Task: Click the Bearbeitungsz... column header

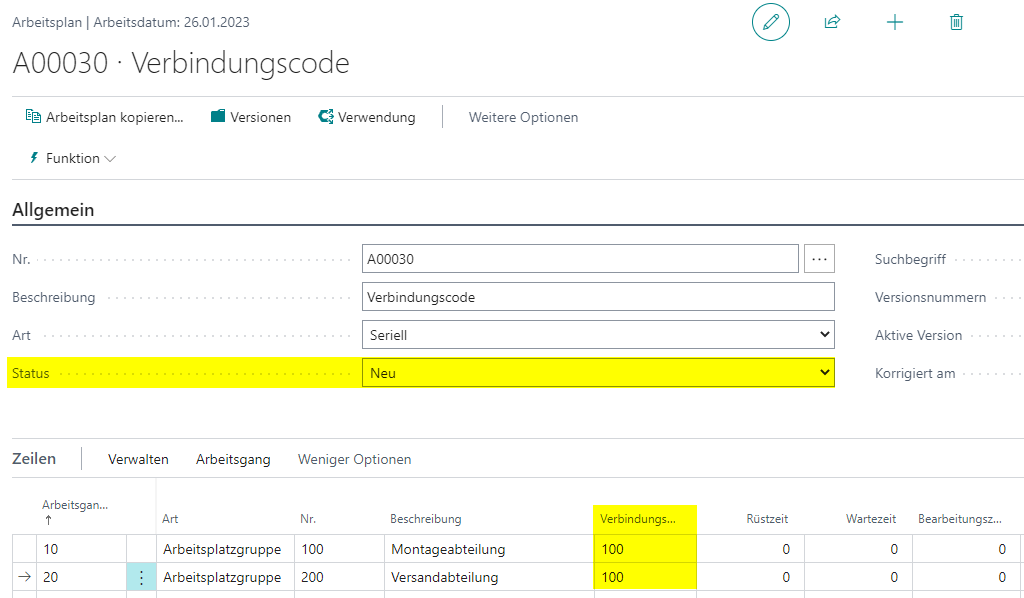Action: 959,519
